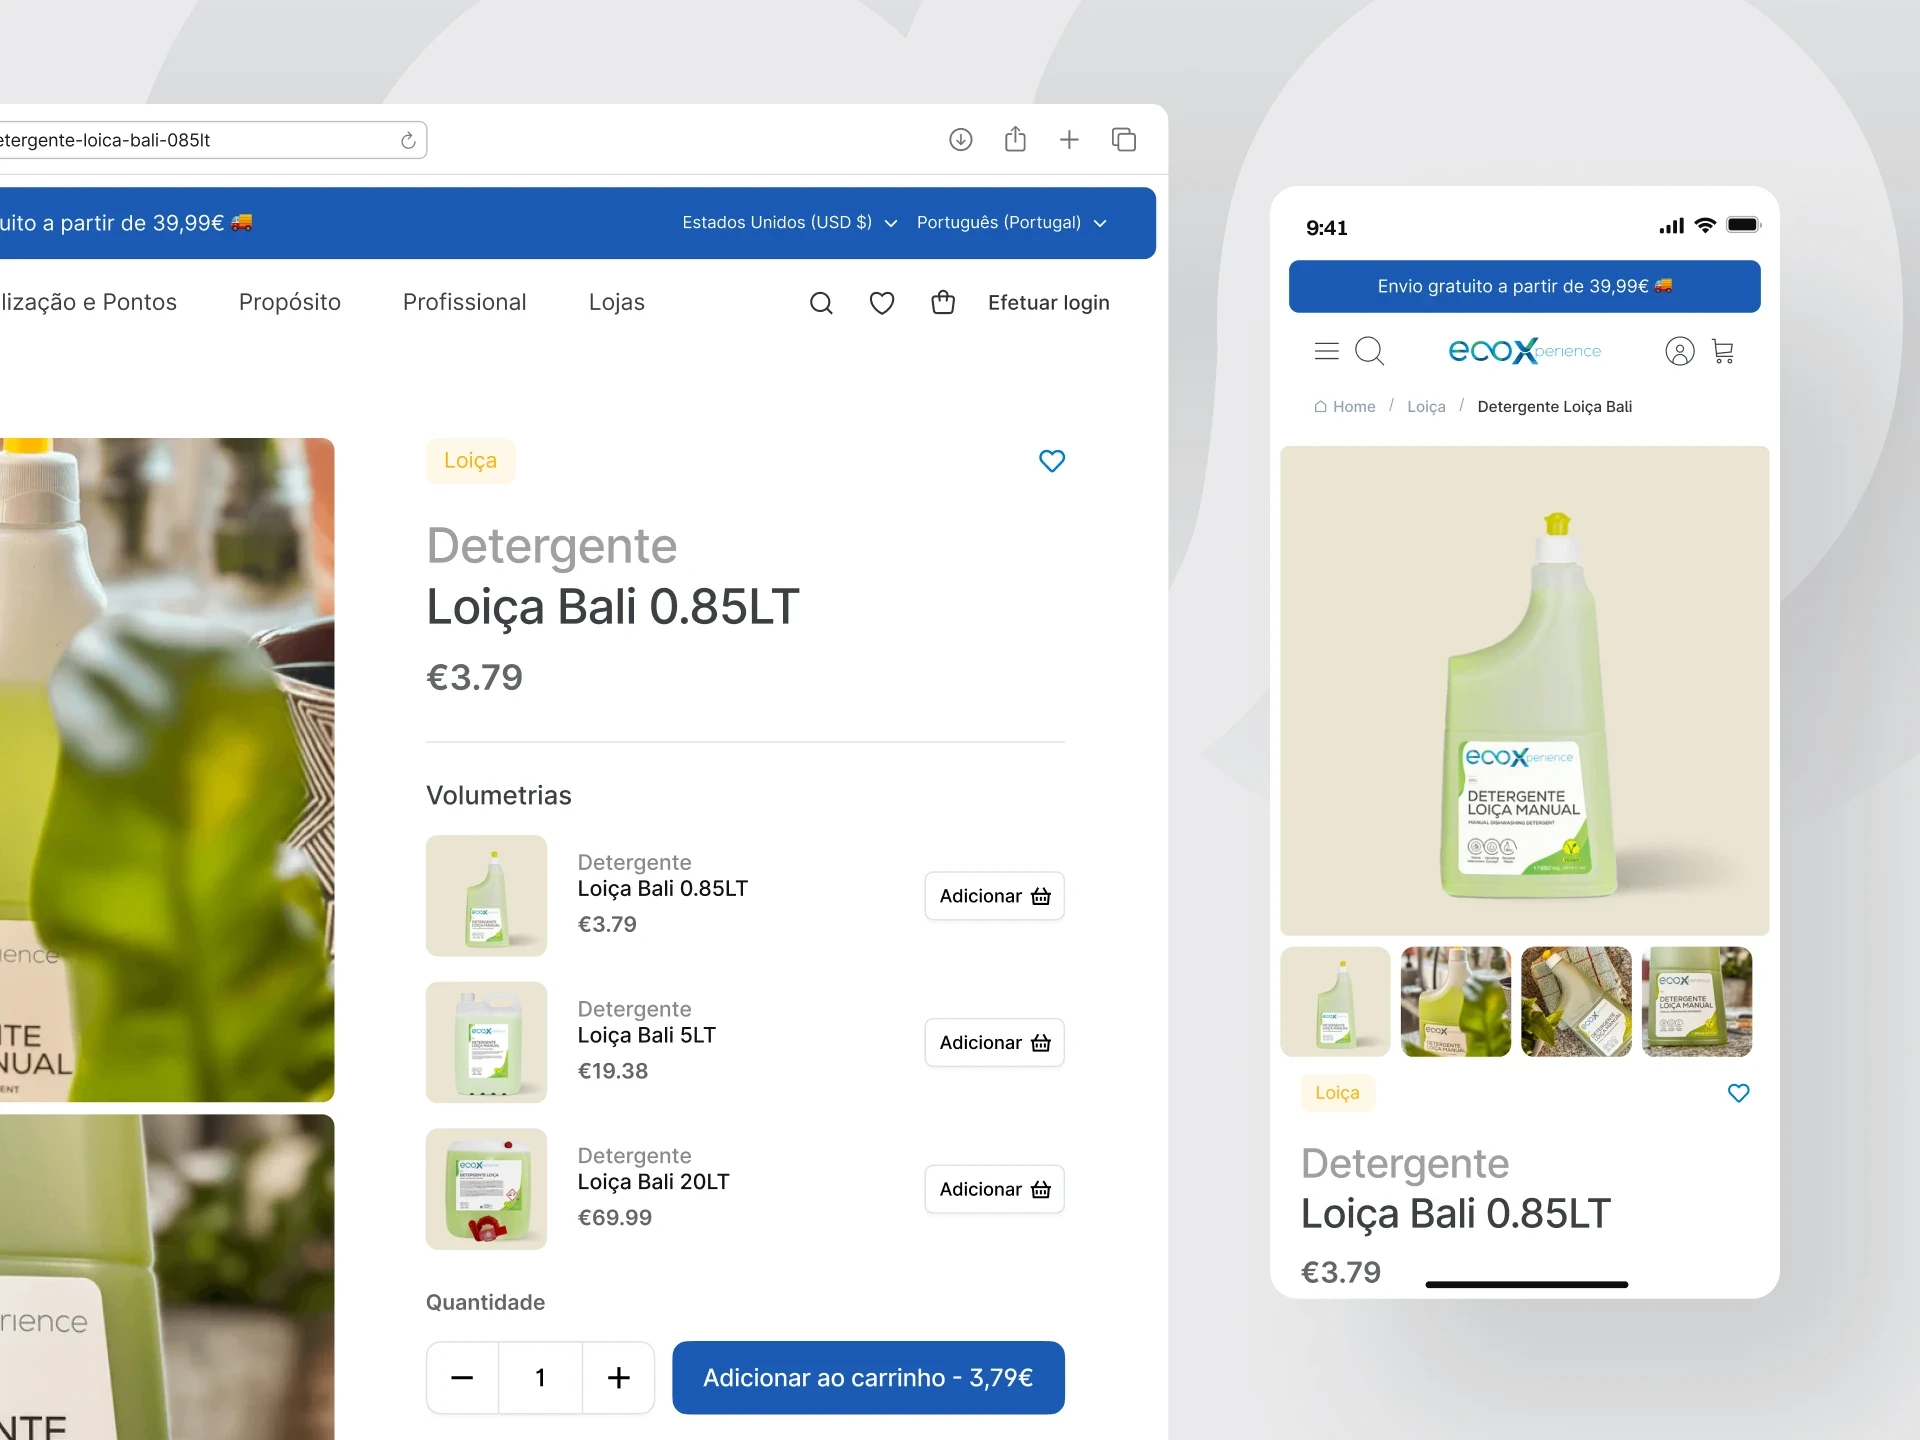Screen dimensions: 1920x1440
Task: Expand the Estados Unidos (USD $) dropdown
Action: 789,223
